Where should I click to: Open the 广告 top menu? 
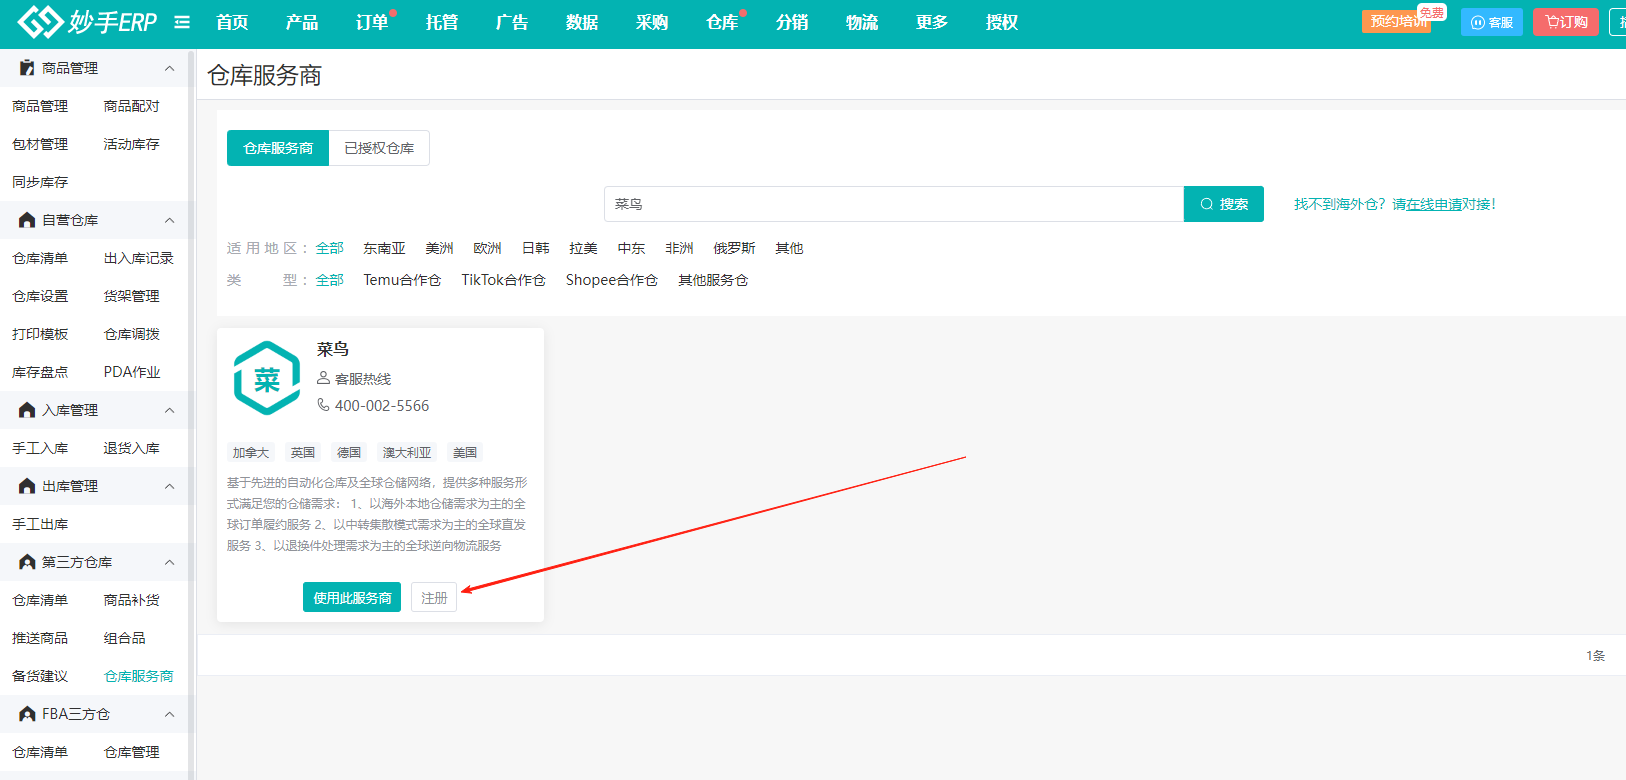[512, 22]
